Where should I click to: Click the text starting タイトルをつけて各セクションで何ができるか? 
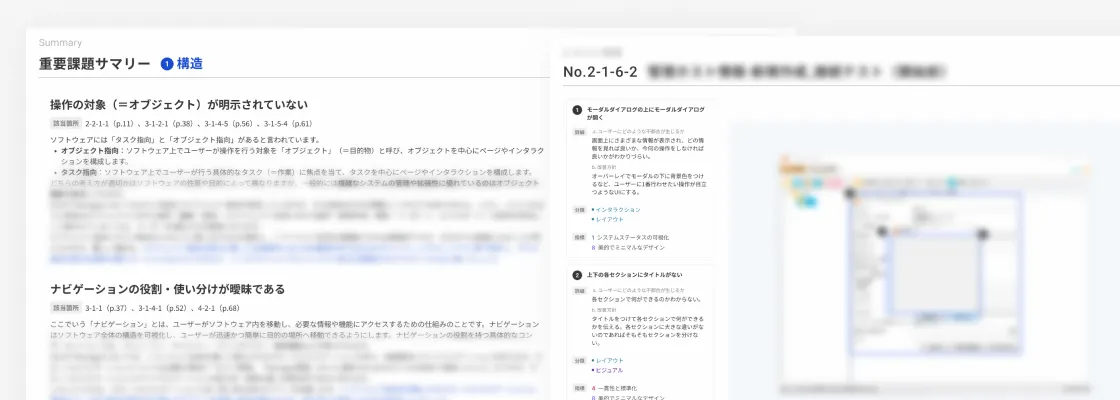[649, 329]
